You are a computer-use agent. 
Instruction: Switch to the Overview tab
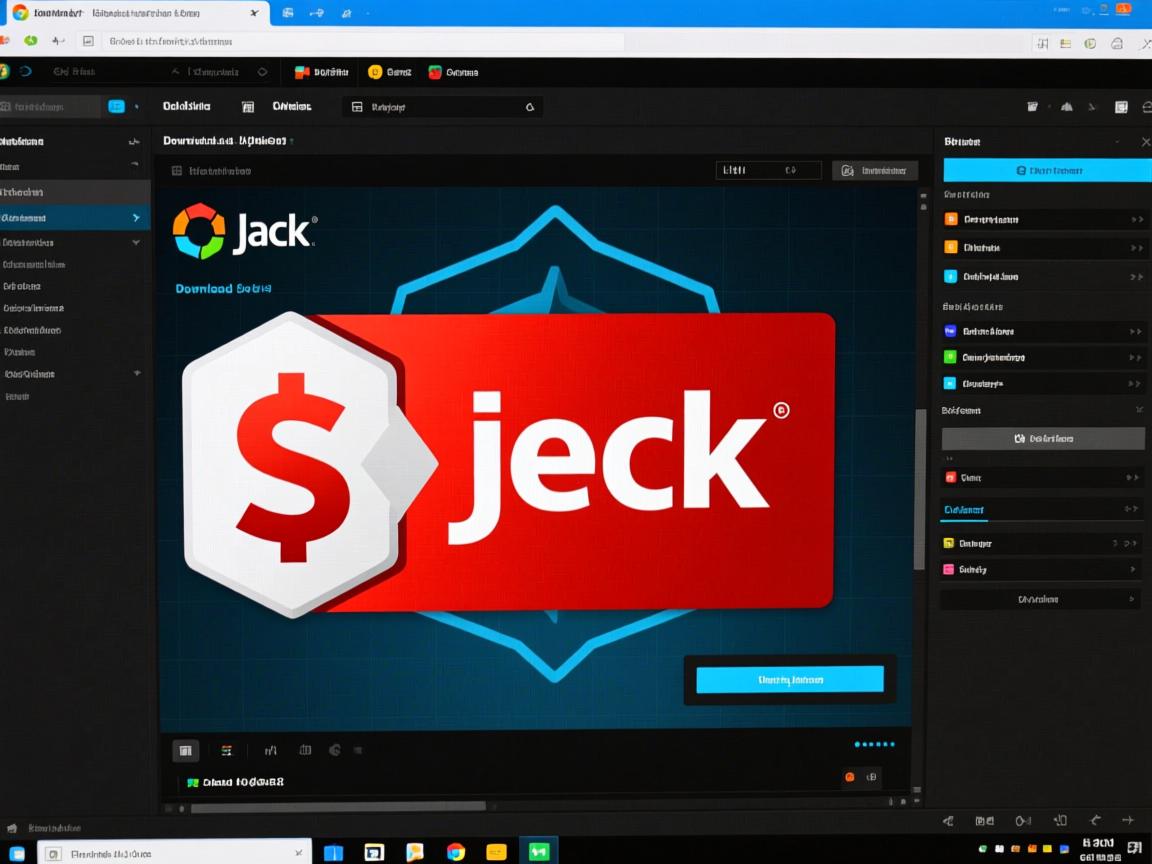[x=290, y=106]
